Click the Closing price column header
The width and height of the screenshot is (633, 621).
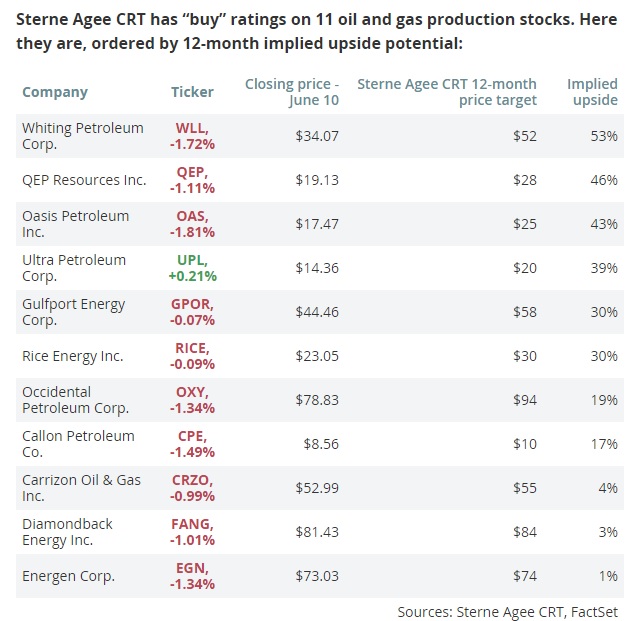pyautogui.click(x=291, y=92)
